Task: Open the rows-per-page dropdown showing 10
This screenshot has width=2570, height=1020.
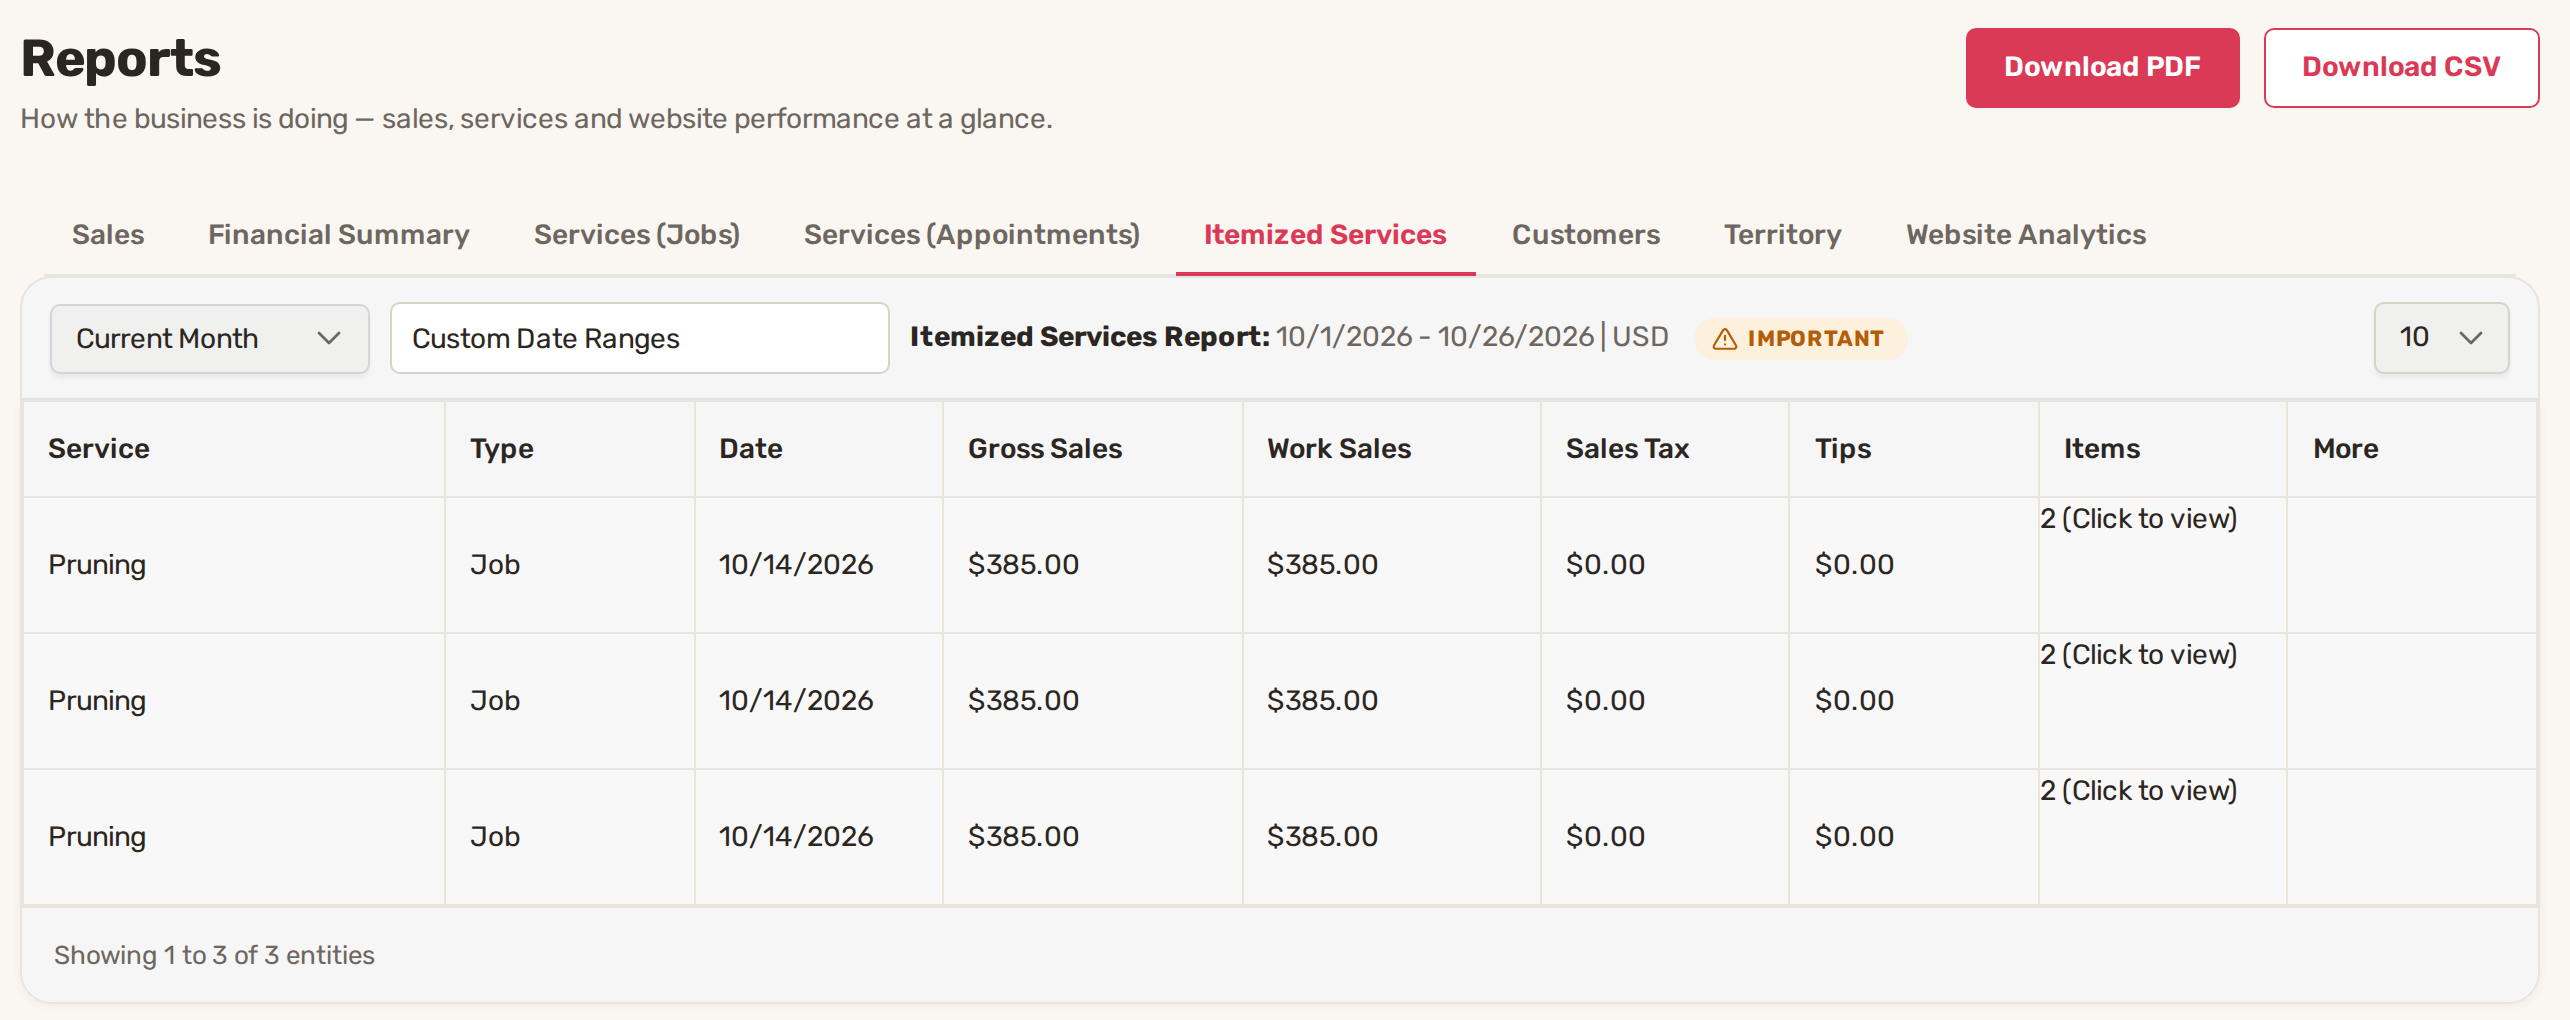Action: pyautogui.click(x=2441, y=338)
